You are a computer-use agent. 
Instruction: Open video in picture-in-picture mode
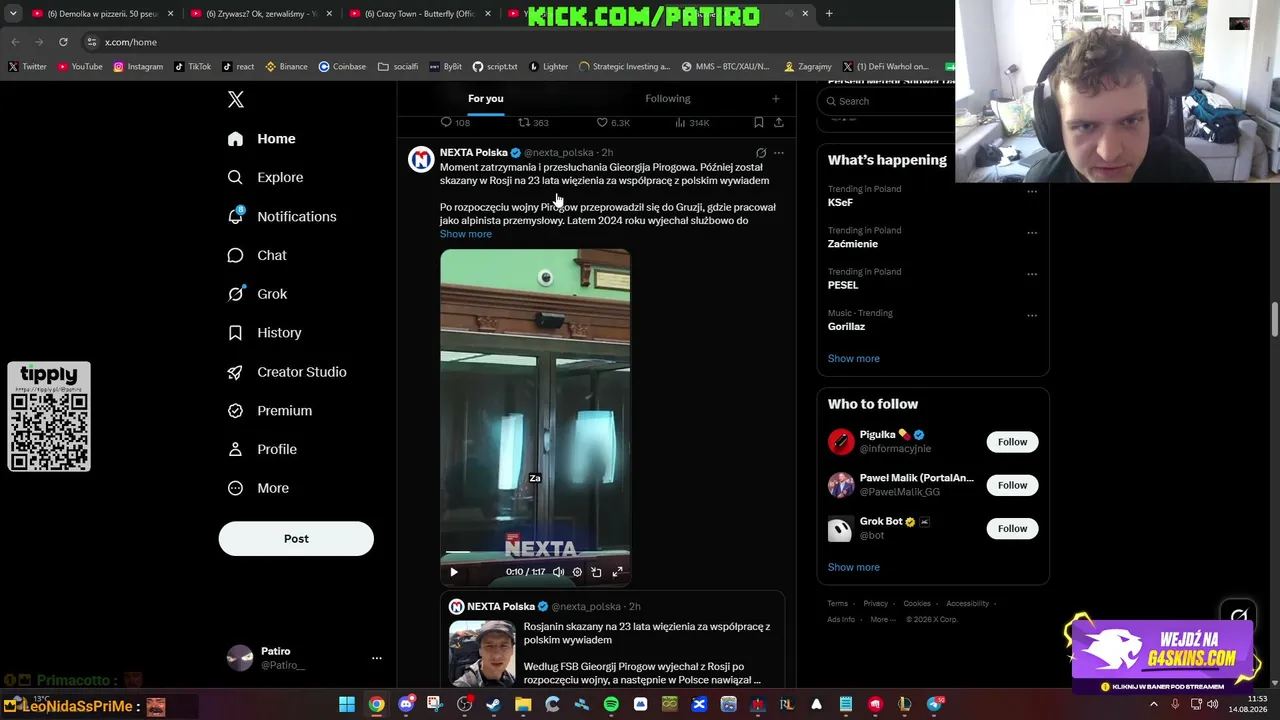click(596, 572)
